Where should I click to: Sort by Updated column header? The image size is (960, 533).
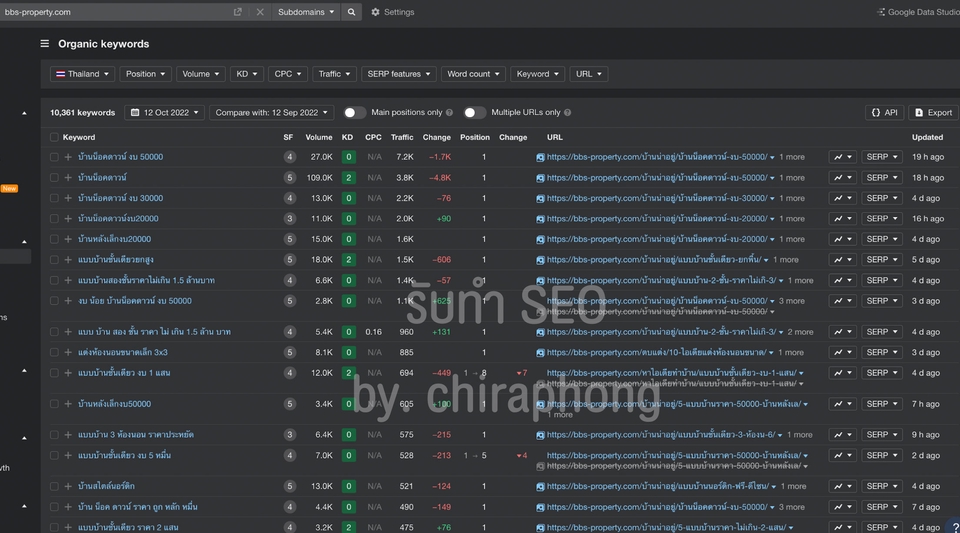point(927,138)
